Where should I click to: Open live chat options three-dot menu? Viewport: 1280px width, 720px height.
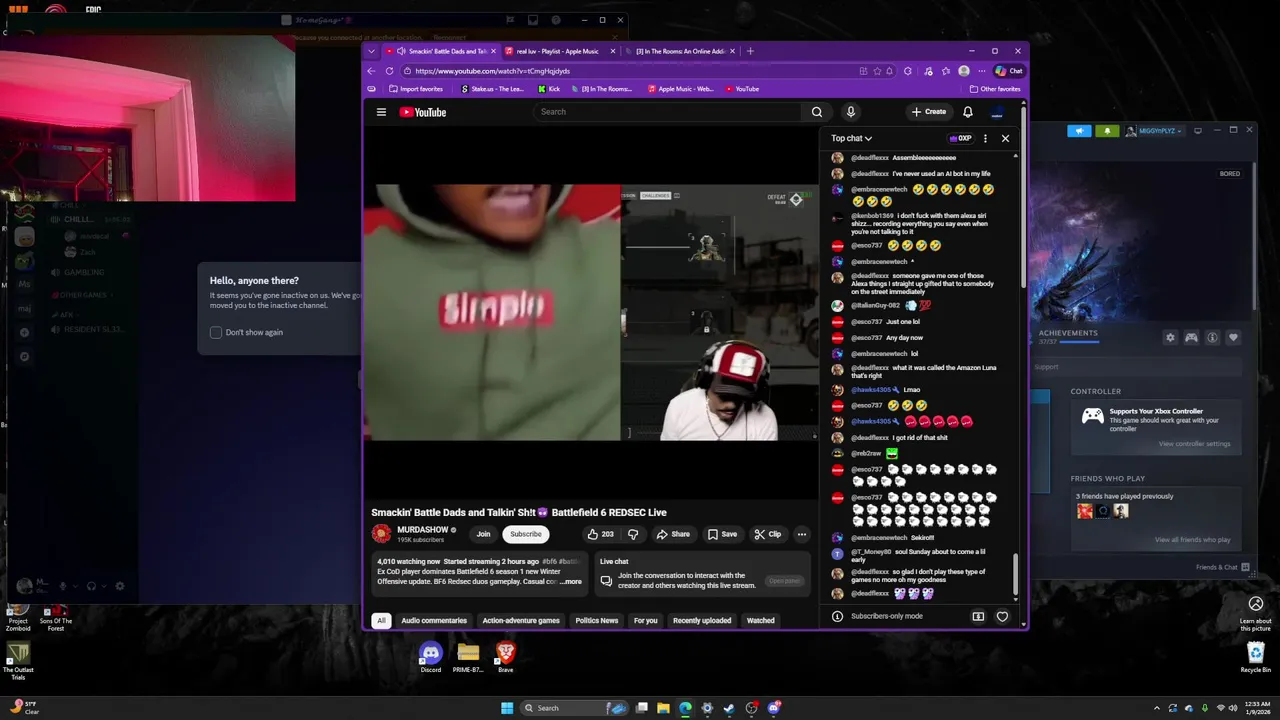pos(985,138)
